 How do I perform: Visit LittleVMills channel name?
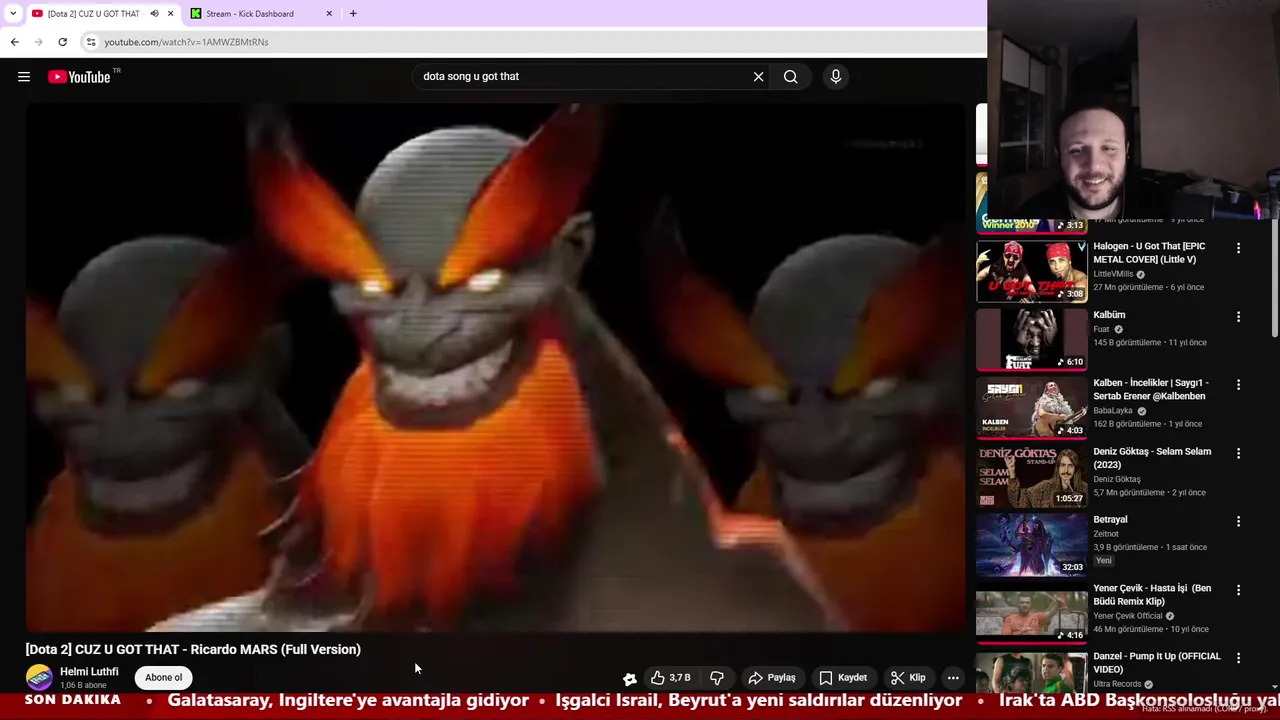pyautogui.click(x=1113, y=274)
